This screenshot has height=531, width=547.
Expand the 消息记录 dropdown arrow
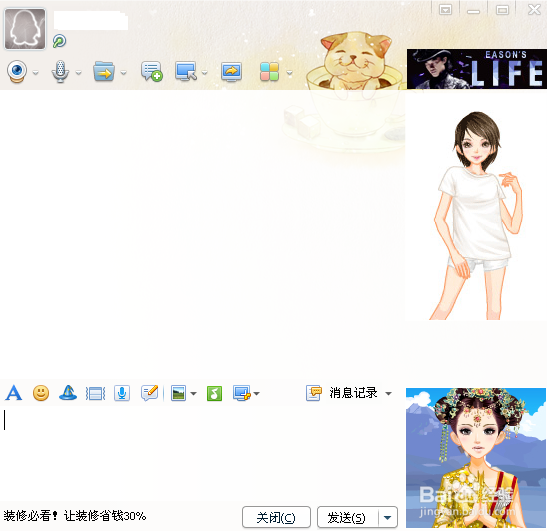388,394
